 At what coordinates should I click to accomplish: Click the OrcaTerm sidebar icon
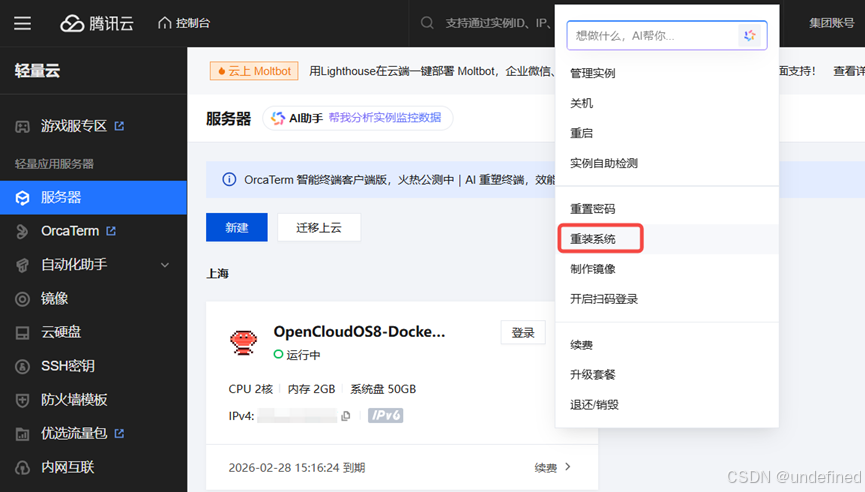tap(22, 232)
